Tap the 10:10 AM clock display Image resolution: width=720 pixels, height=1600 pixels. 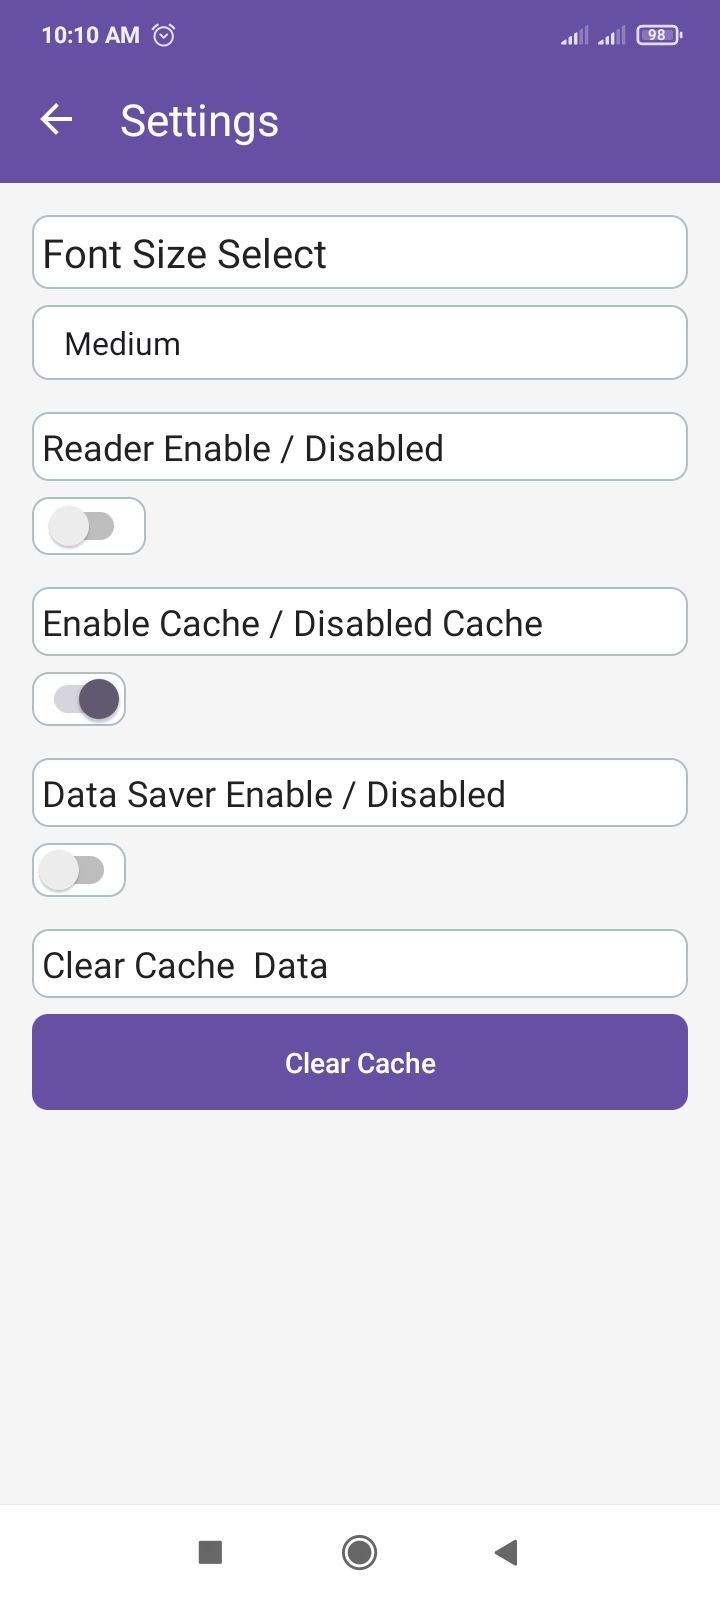pos(90,35)
